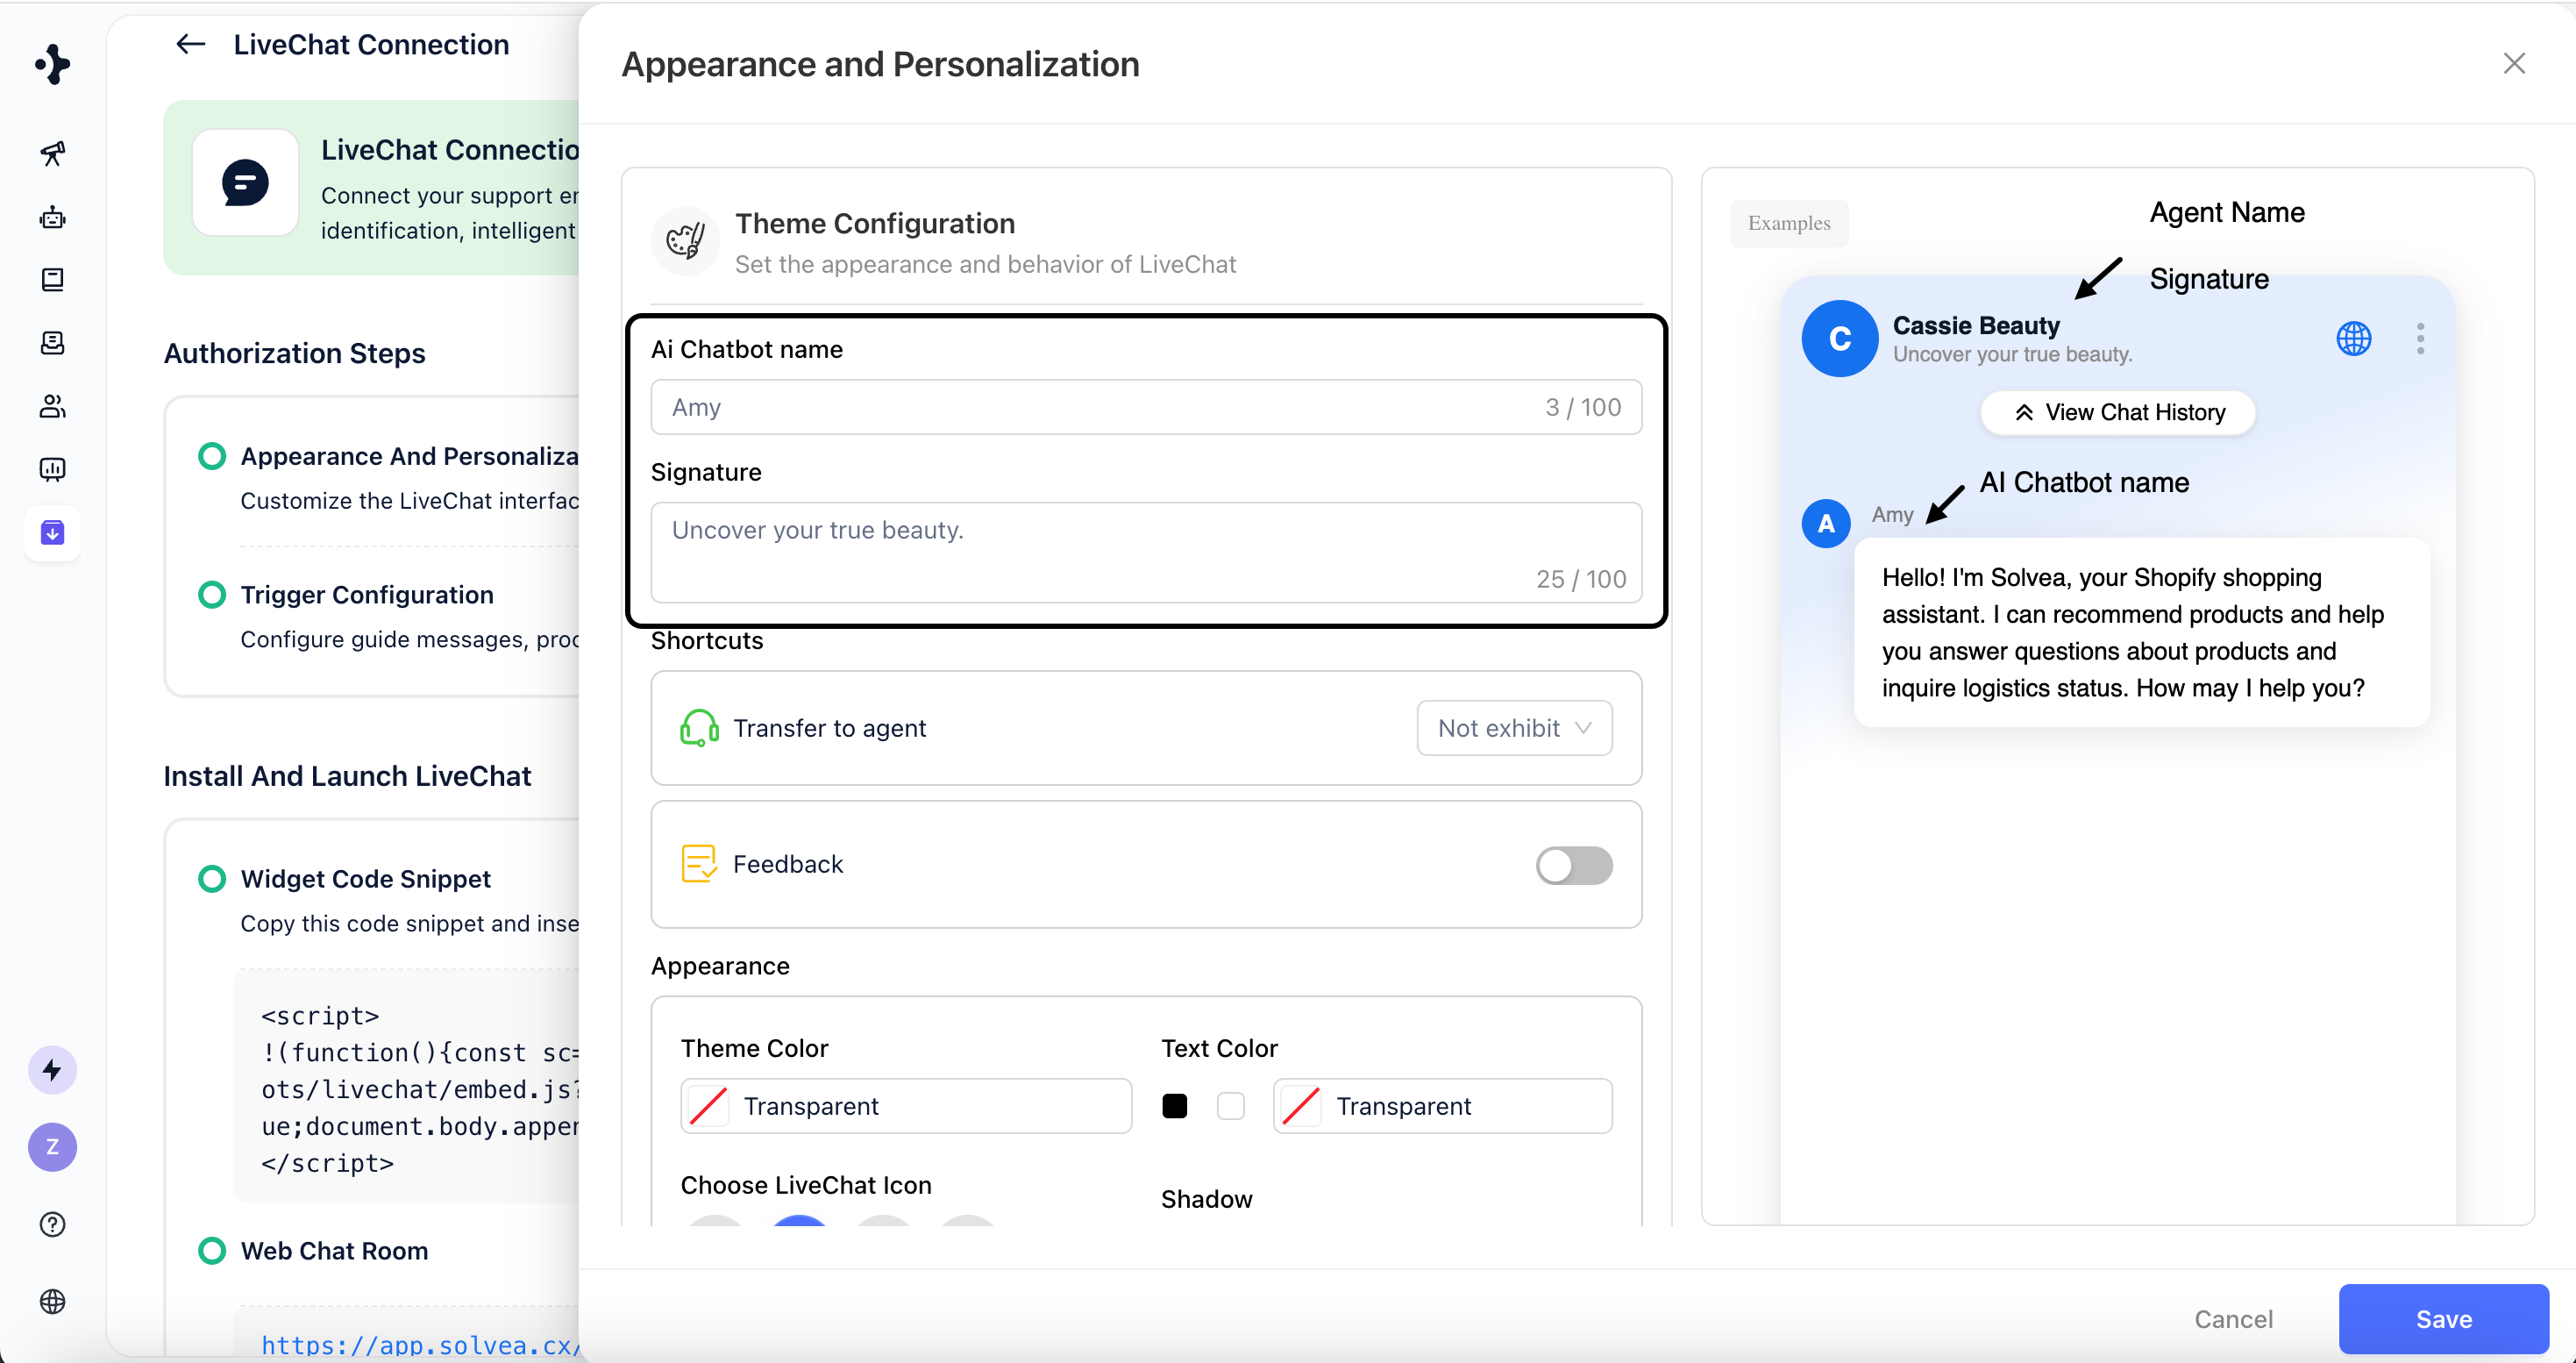Open the robot icon in the sidebar
2576x1363 pixels.
pos(52,217)
